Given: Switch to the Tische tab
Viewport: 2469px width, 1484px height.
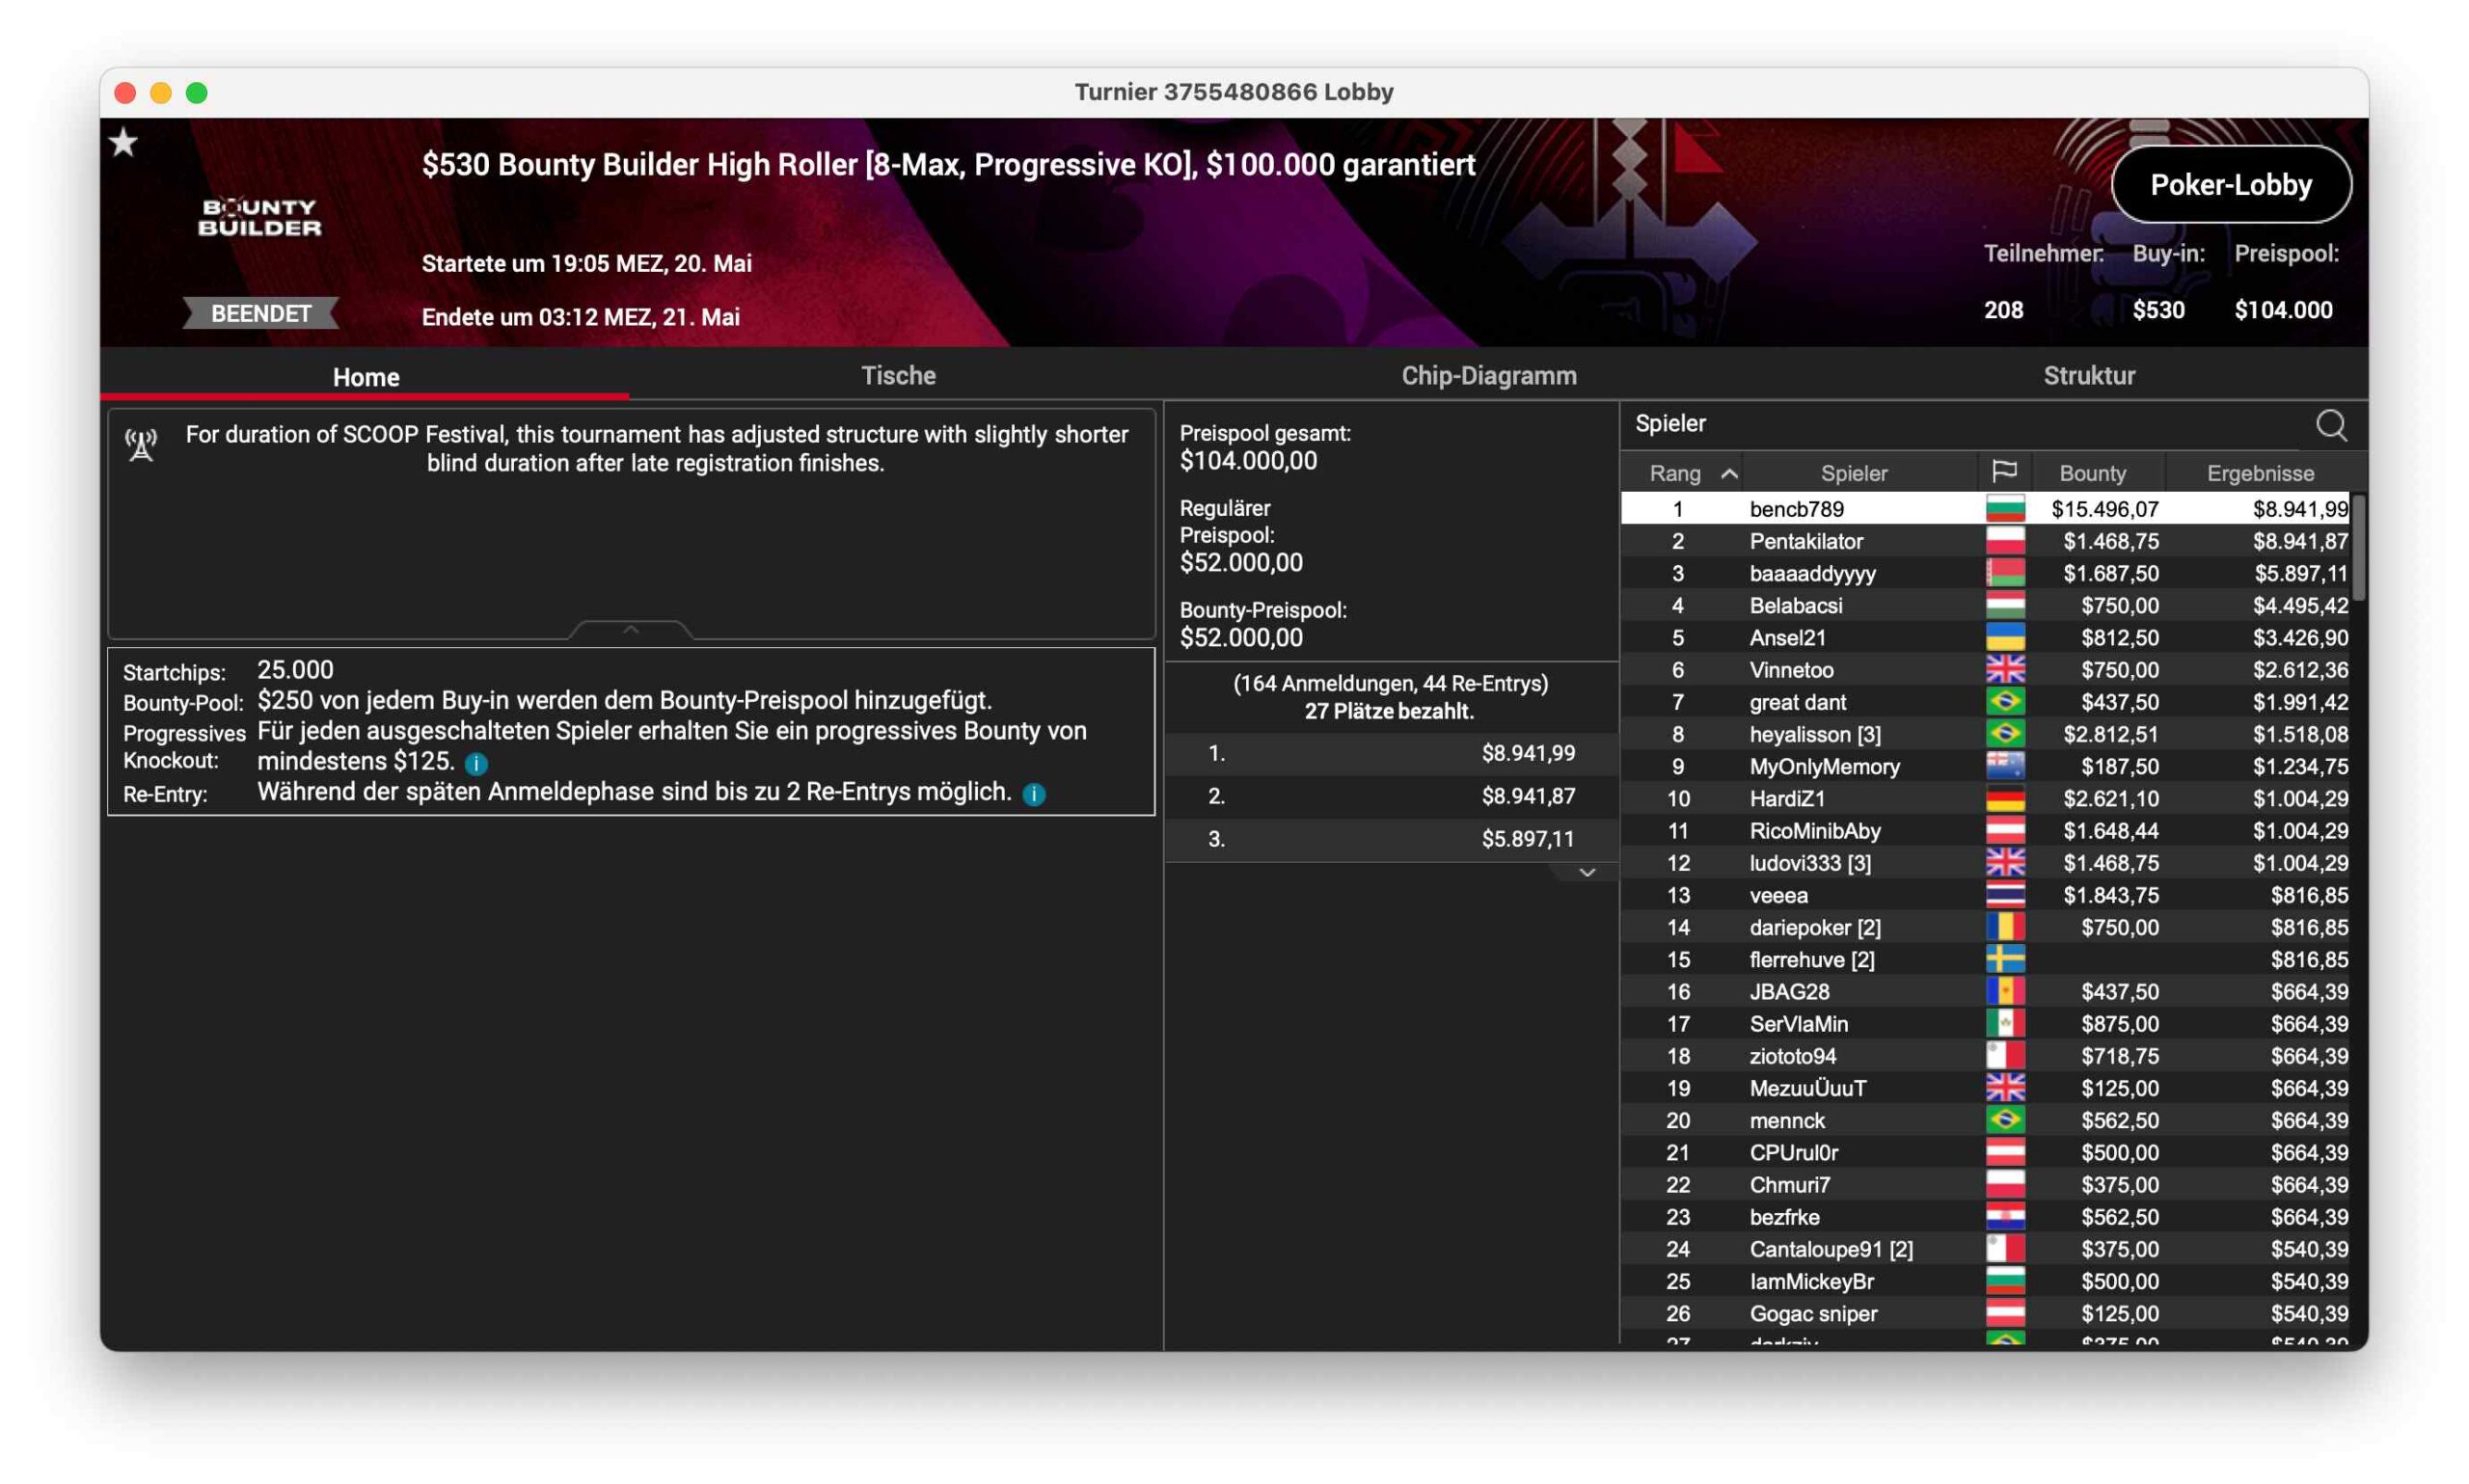Looking at the screenshot, I should click(898, 376).
